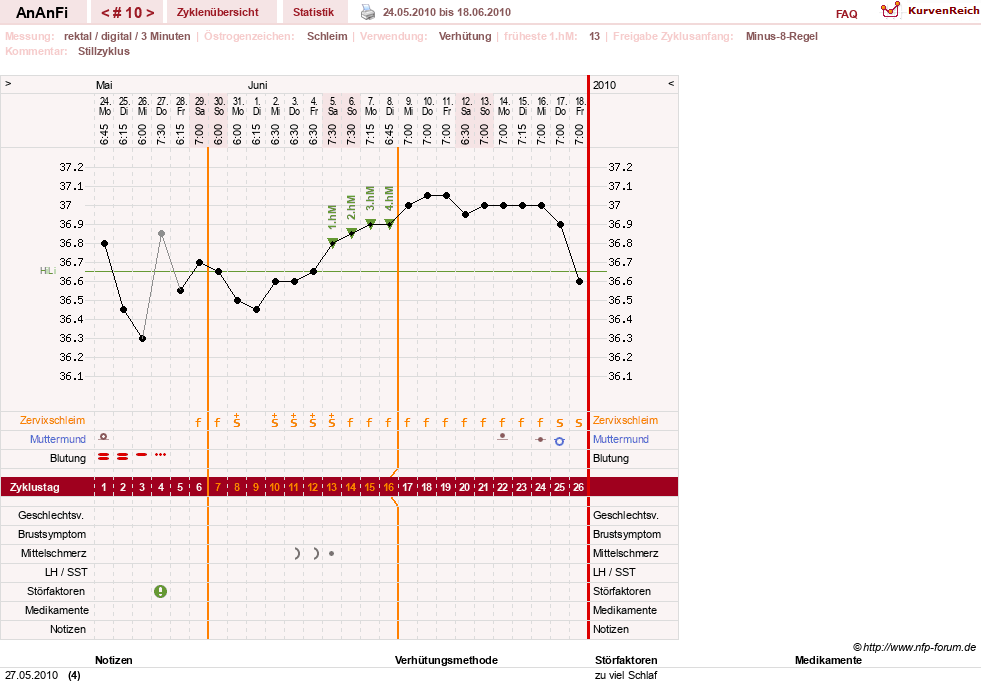
Task: Click the temperature point on cycle day 18
Action: (x=428, y=195)
